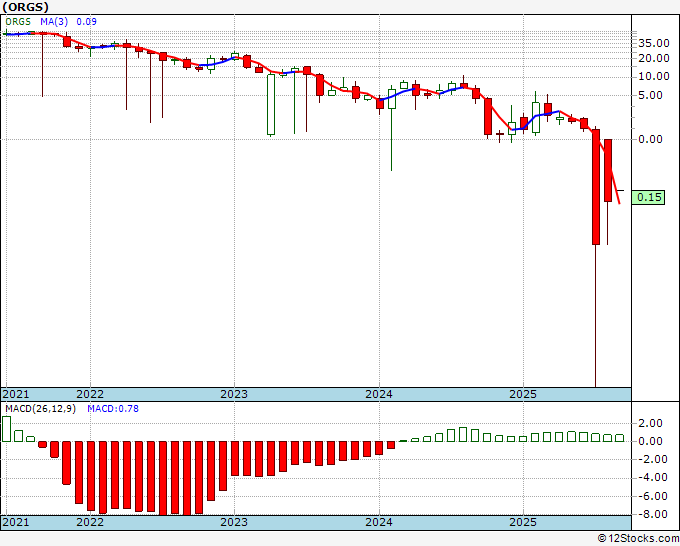680x546 pixels.
Task: Click the (ORGS) chart title
Action: [25, 7]
